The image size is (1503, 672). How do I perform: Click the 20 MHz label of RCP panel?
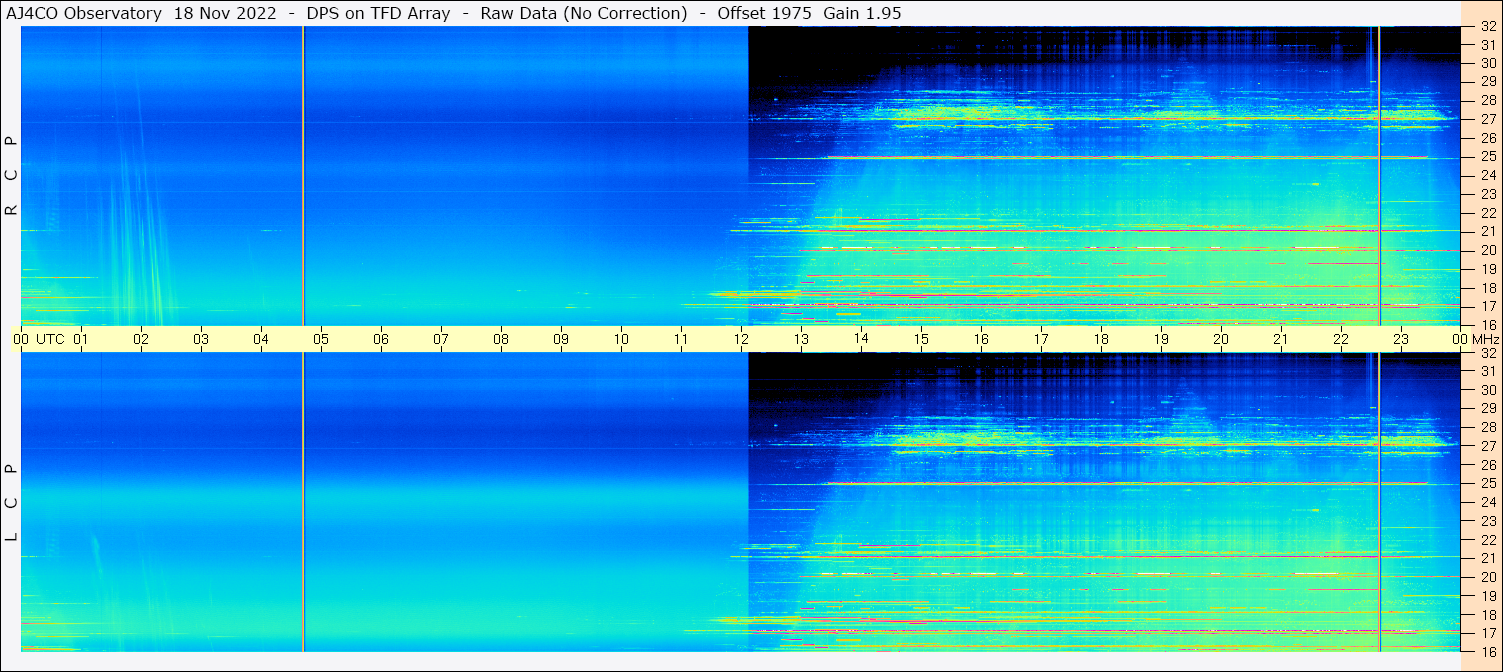click(1488, 251)
